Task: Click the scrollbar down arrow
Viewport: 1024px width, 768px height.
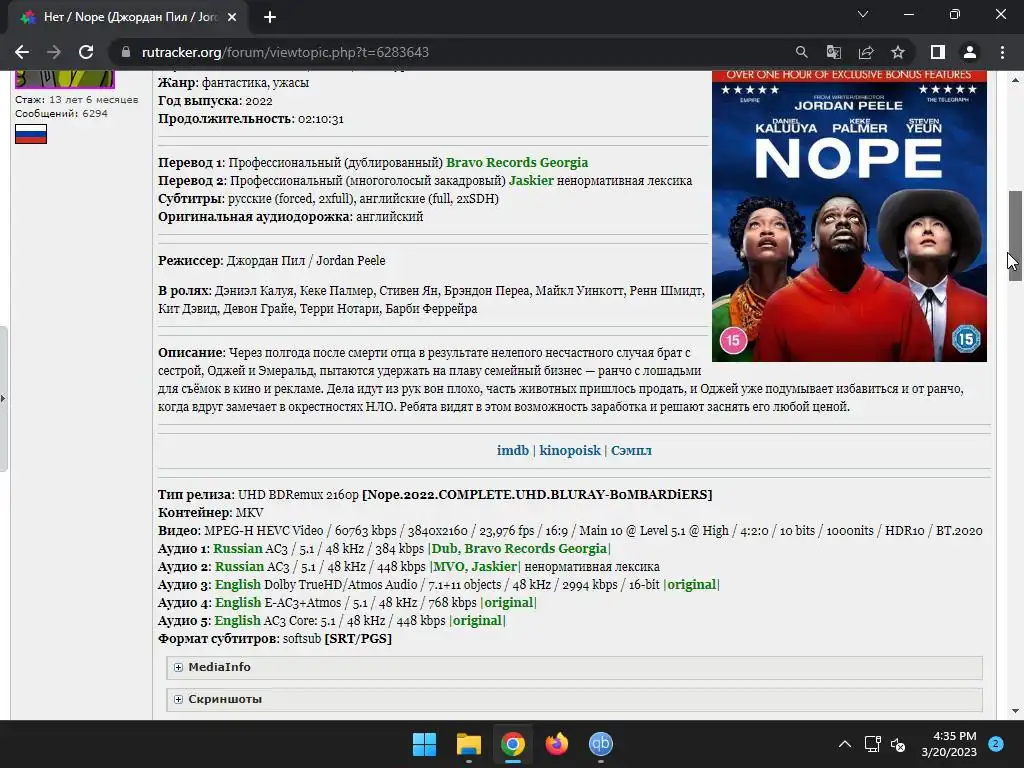Action: click(x=1015, y=711)
